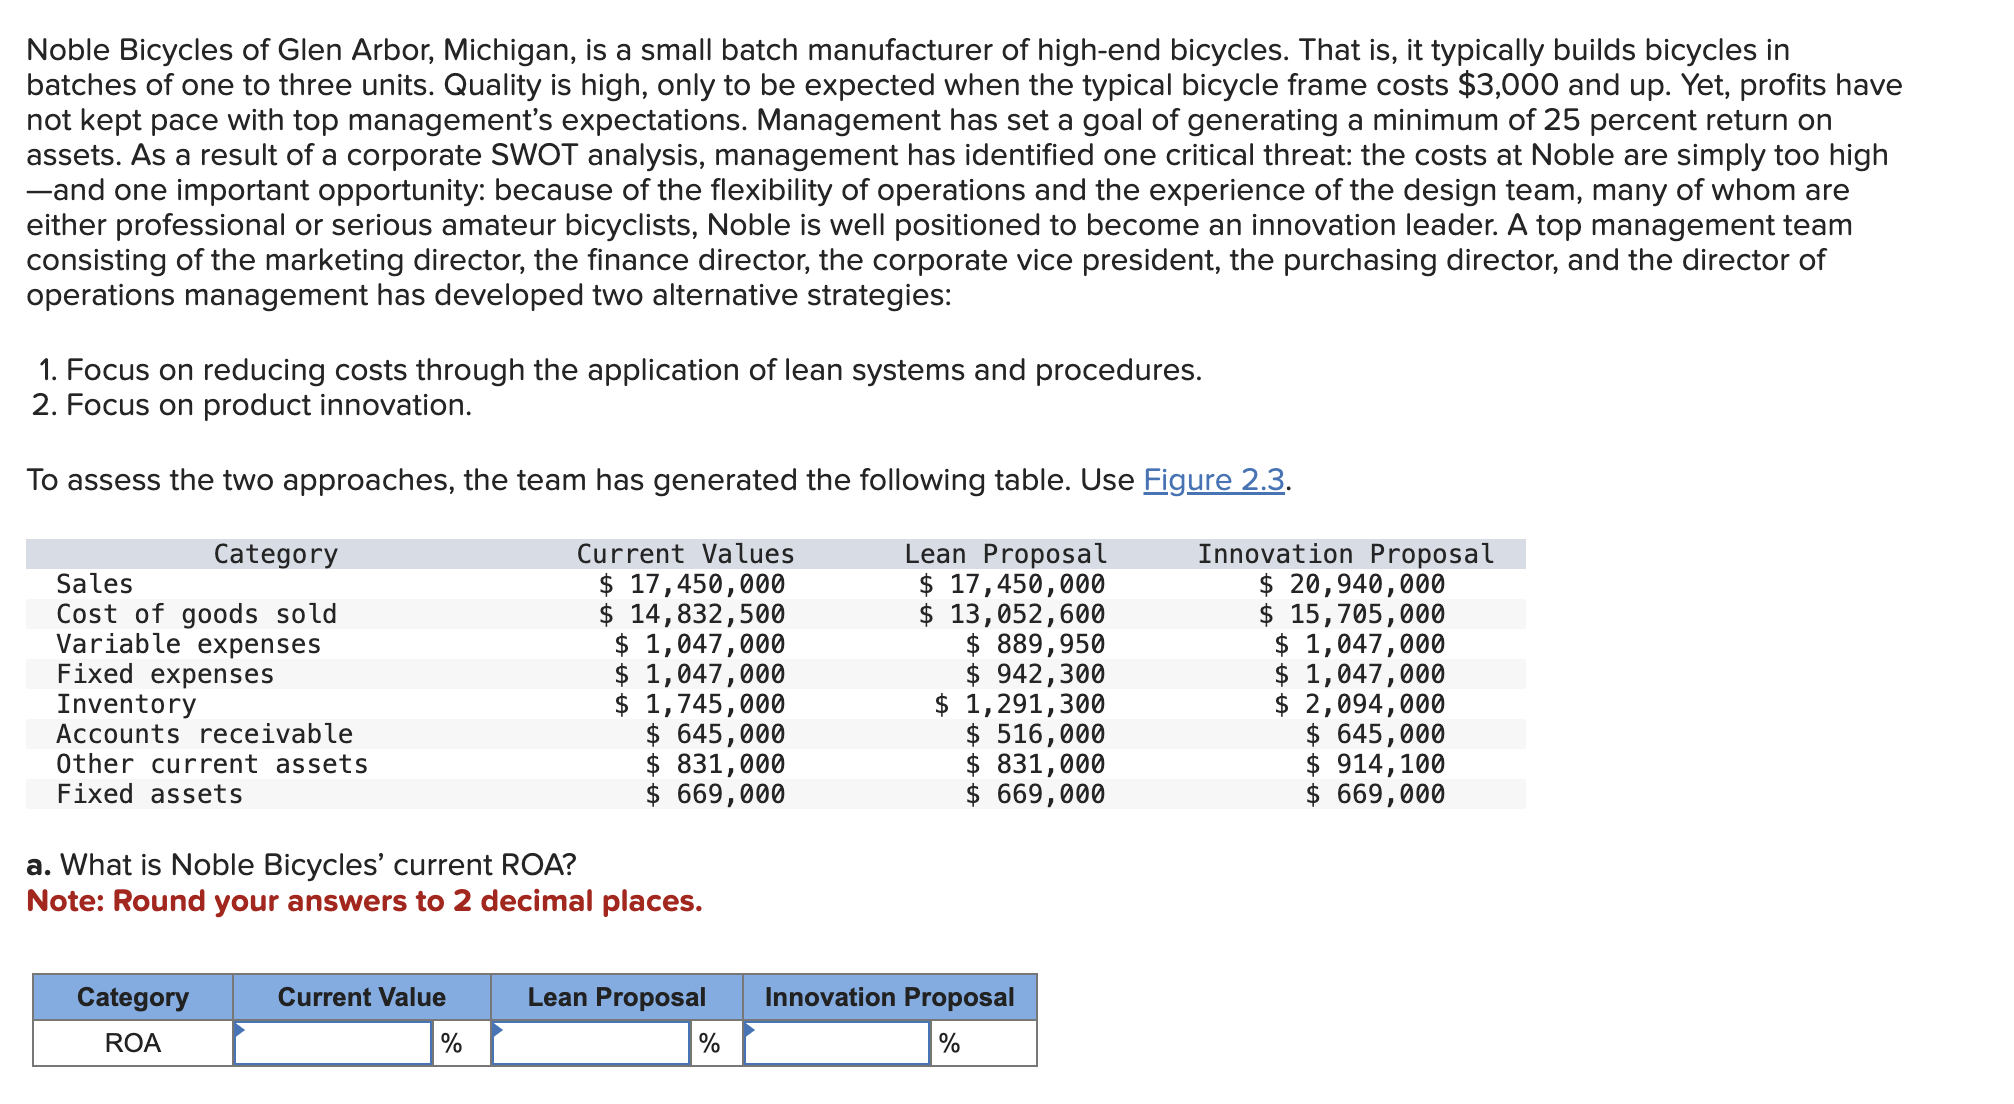Screen dimensions: 2014x1104
Task: Click the Innovation Proposal ROA input field
Action: [837, 1044]
